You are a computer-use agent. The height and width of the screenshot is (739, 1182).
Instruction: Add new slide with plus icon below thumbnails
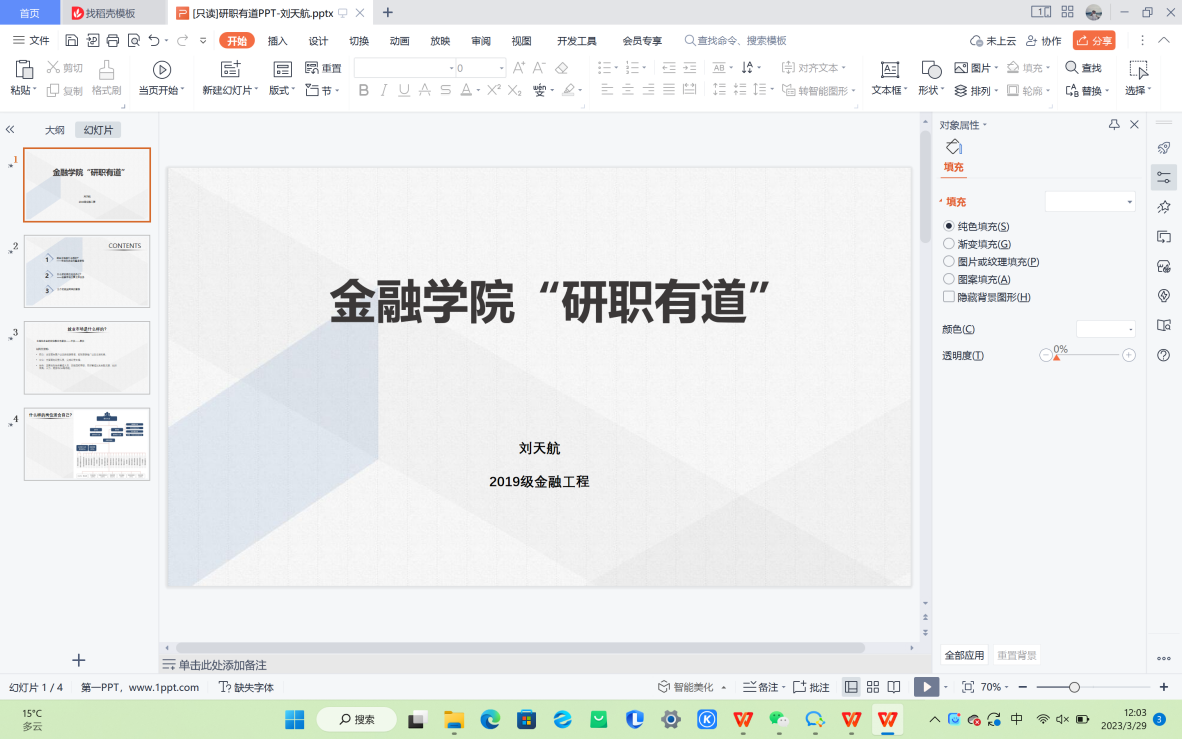coord(79,660)
